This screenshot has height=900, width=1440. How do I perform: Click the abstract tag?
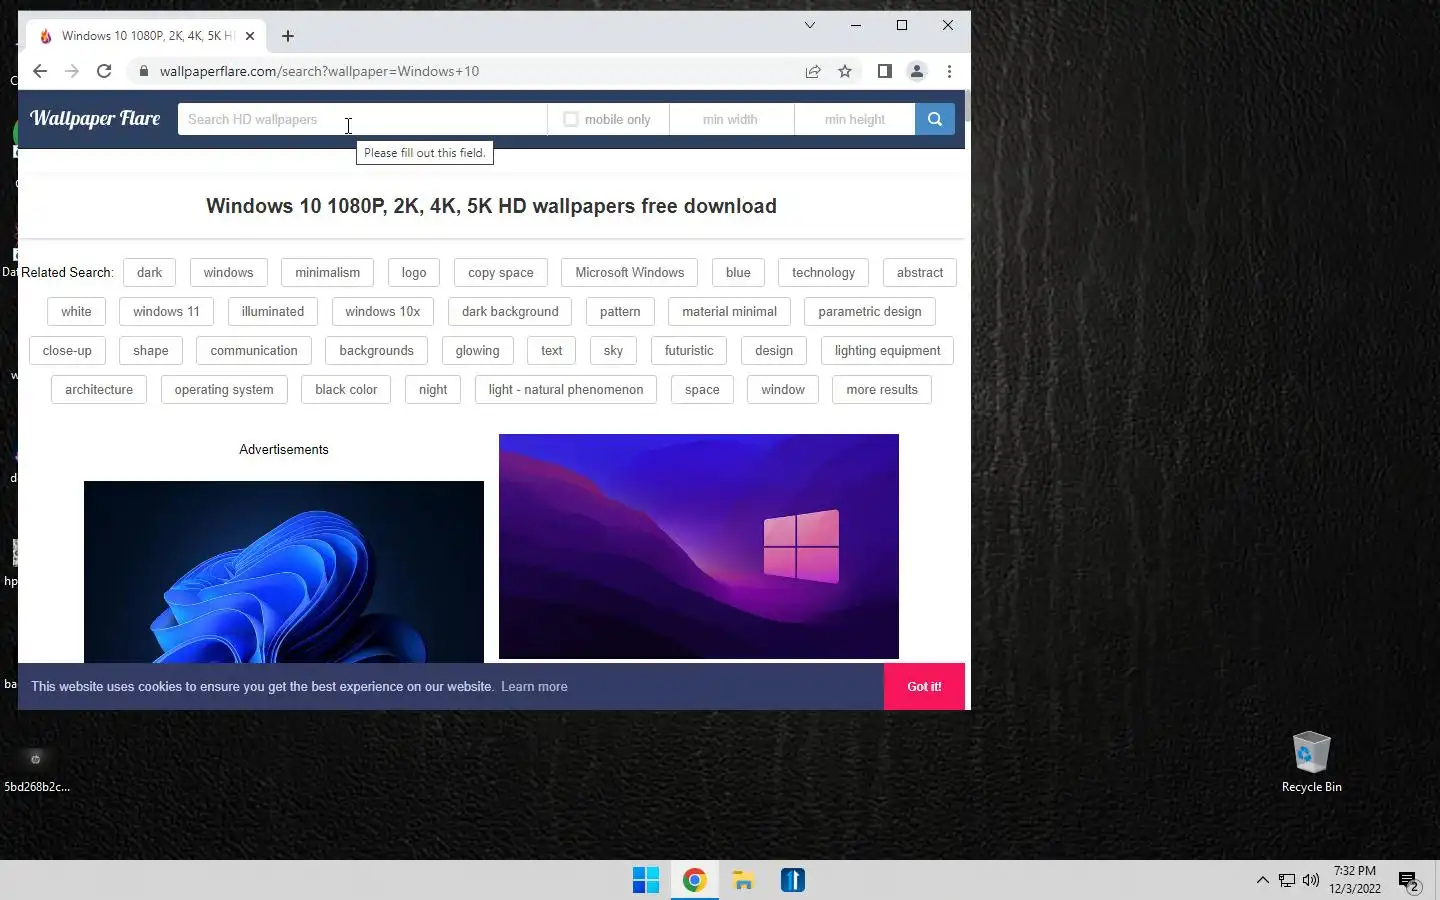coord(920,272)
